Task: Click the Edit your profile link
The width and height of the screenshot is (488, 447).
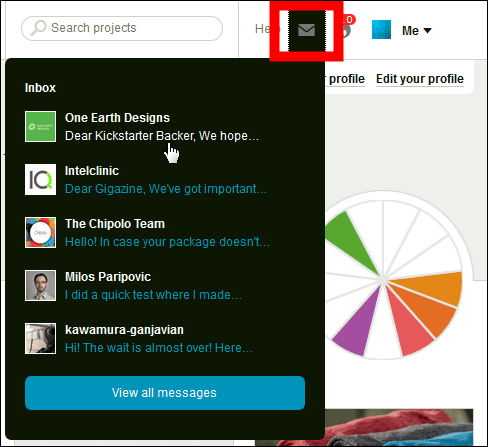Action: (x=420, y=79)
